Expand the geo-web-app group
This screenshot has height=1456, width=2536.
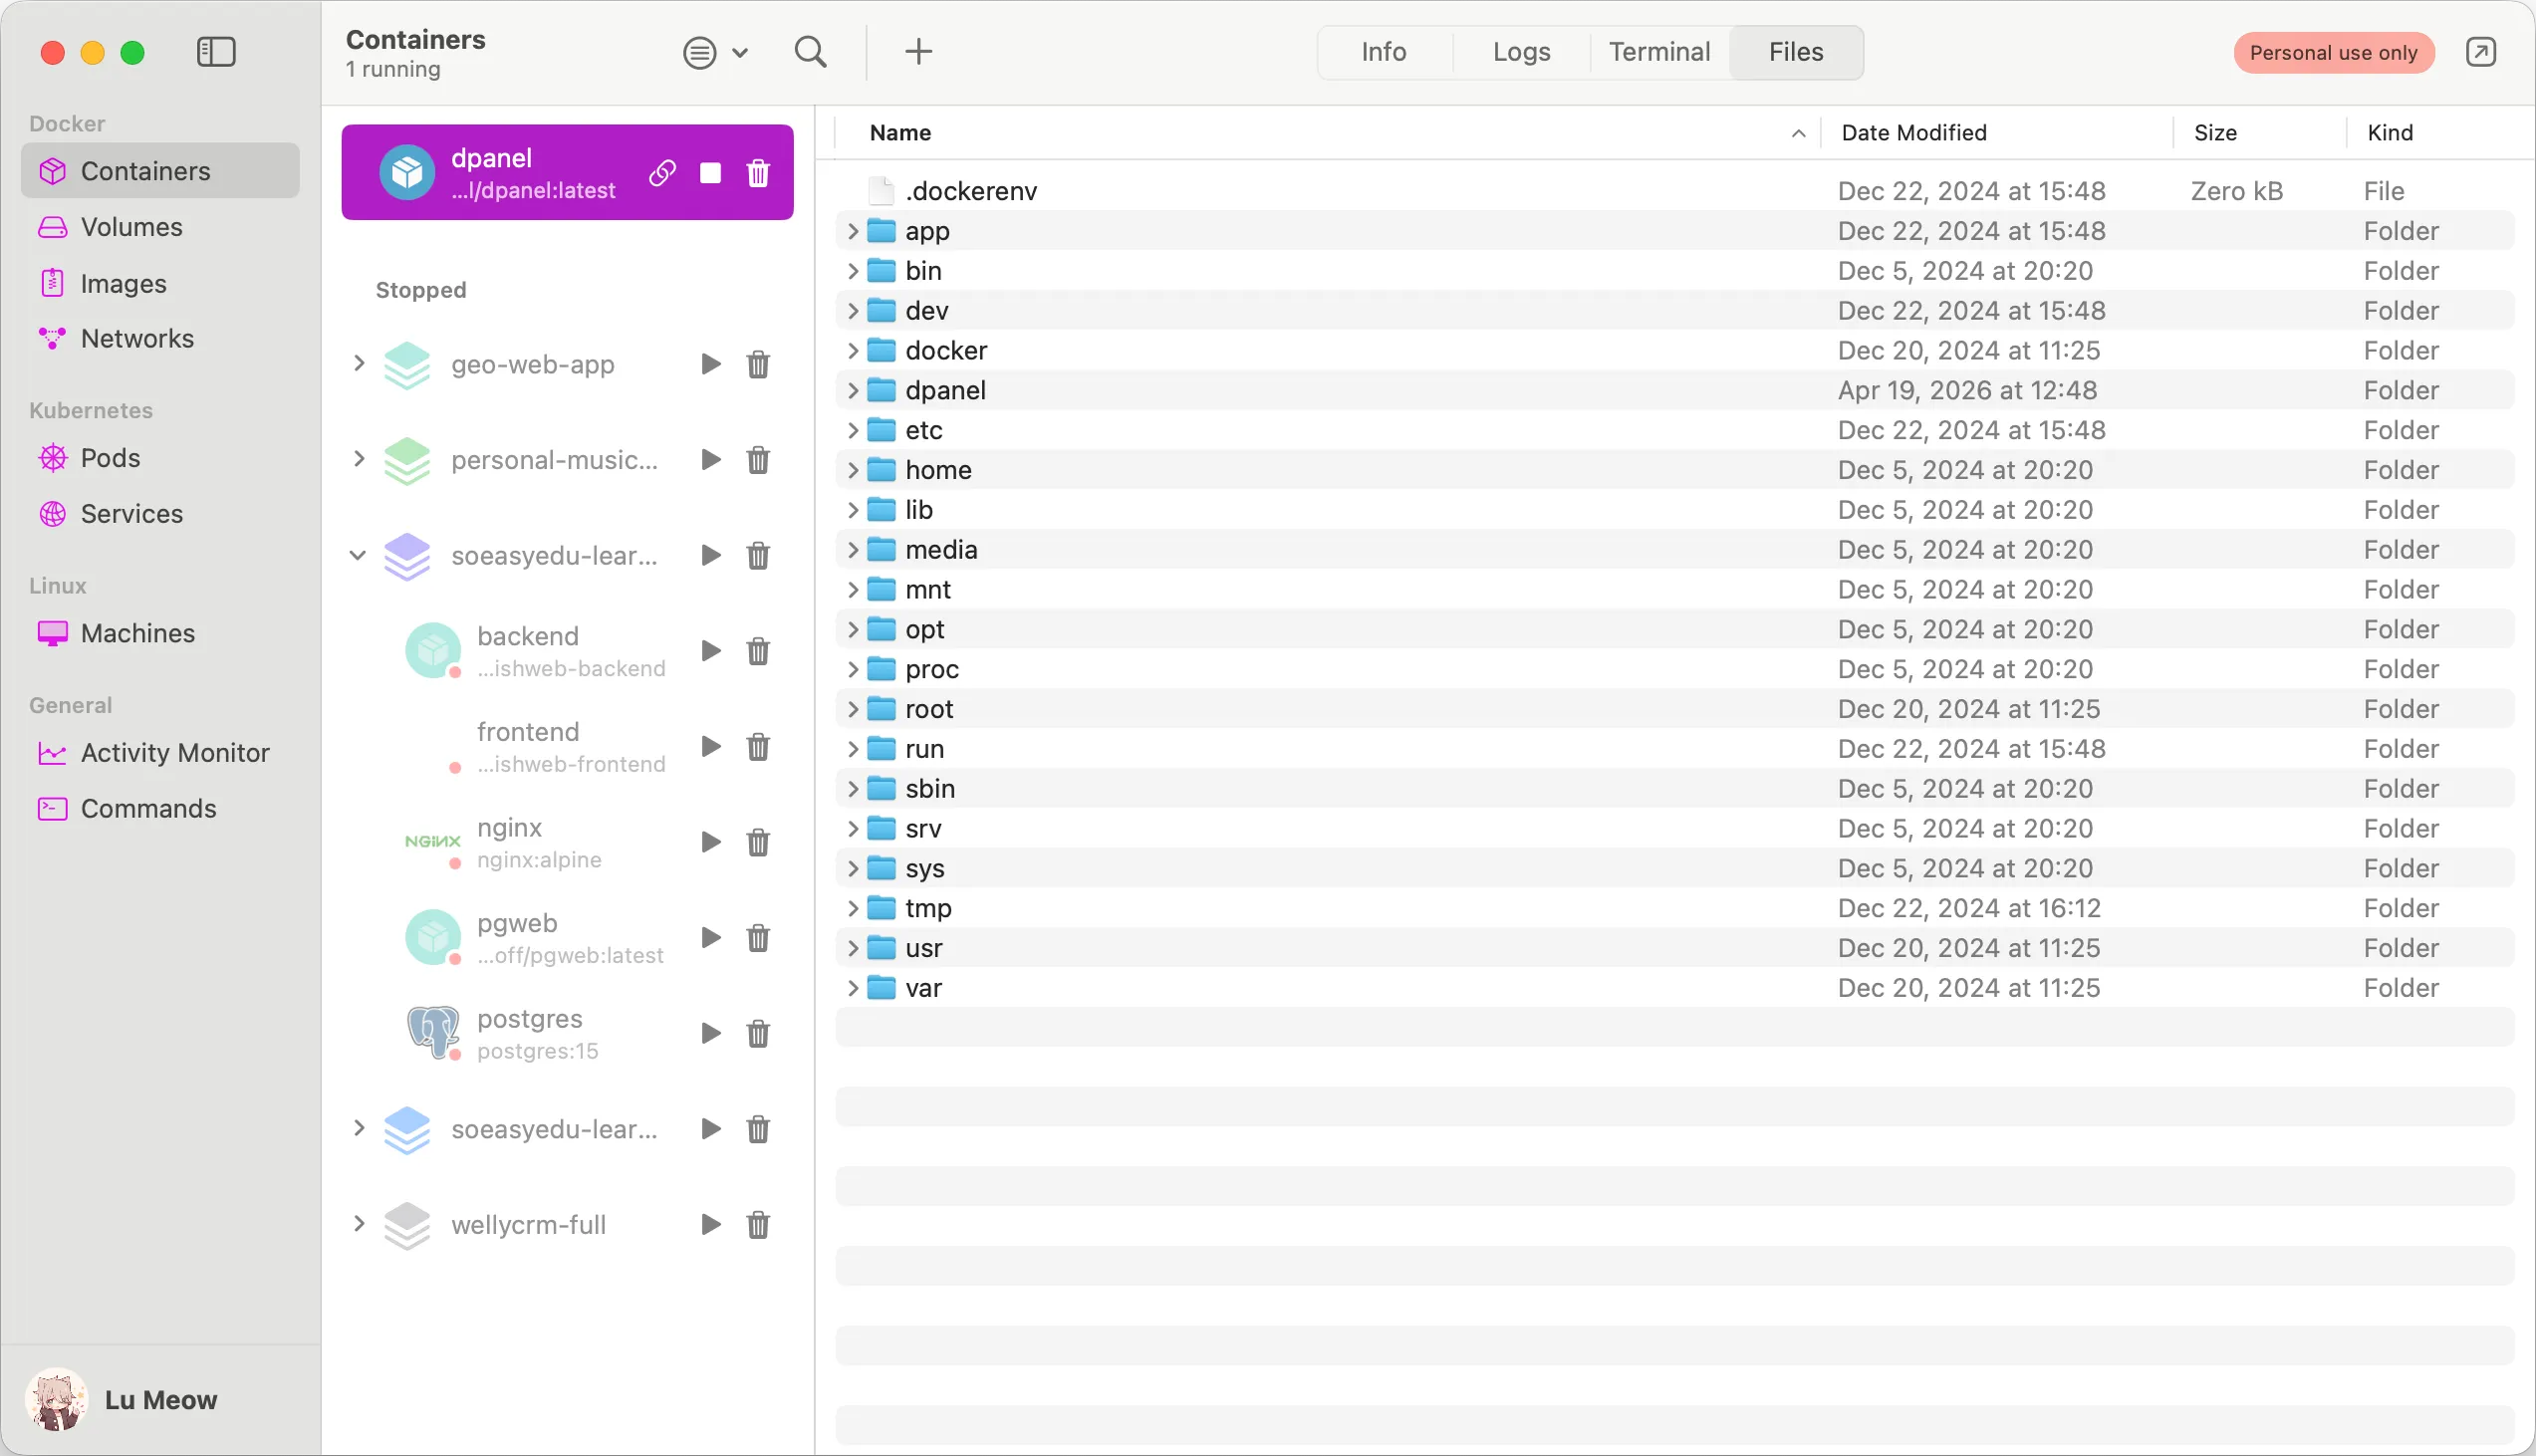[359, 363]
